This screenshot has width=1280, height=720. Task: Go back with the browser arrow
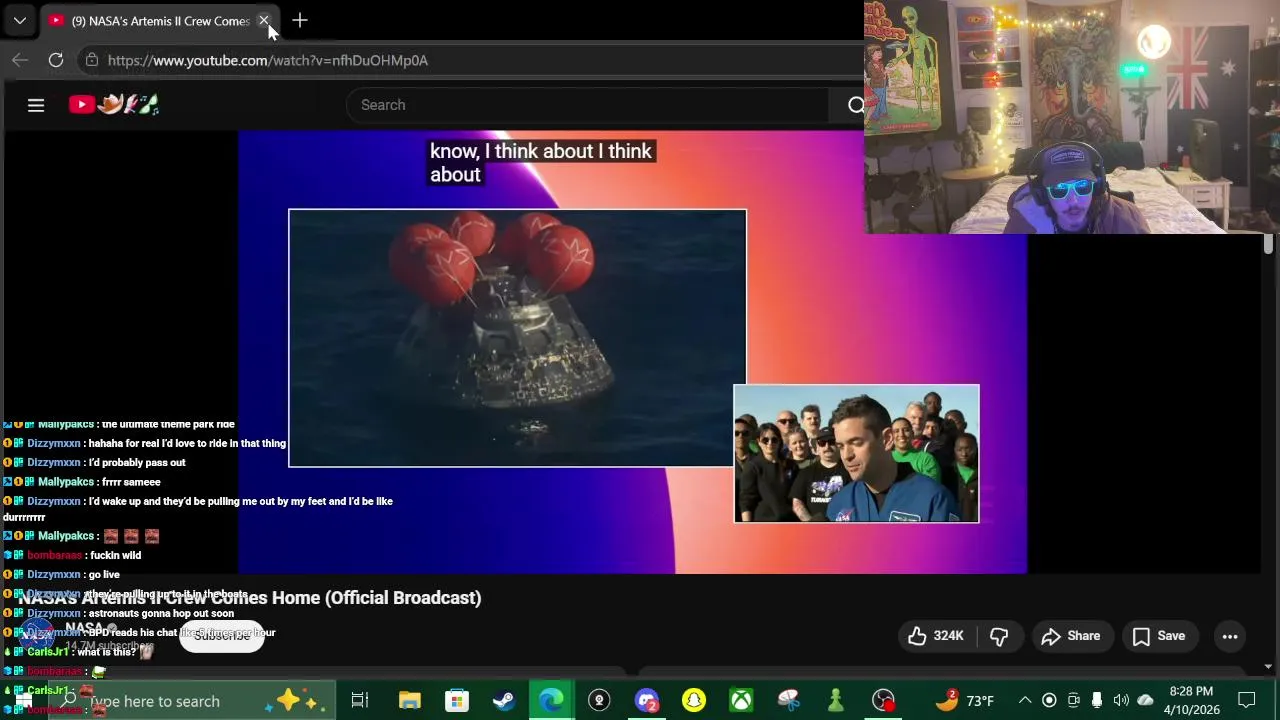pos(20,60)
